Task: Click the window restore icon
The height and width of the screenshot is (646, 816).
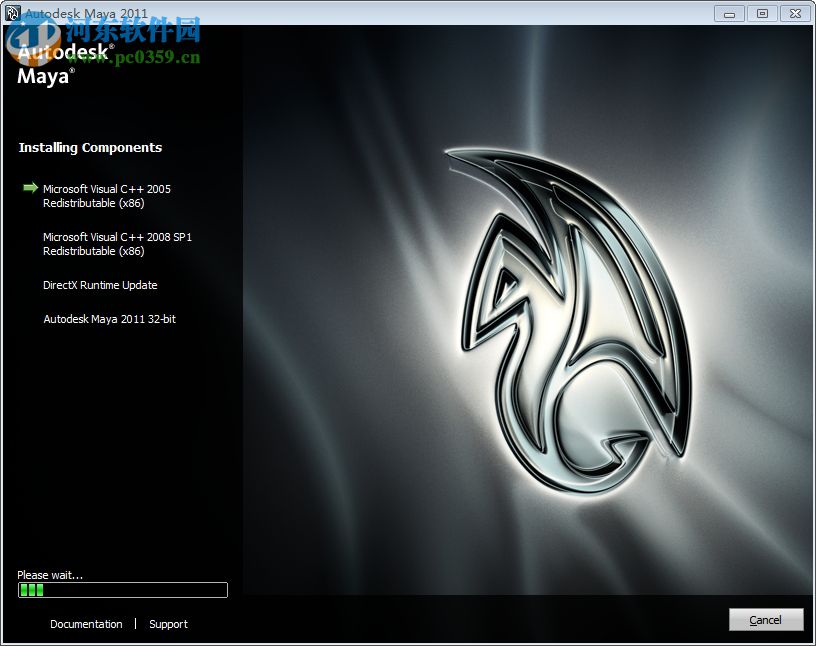Action: (760, 13)
